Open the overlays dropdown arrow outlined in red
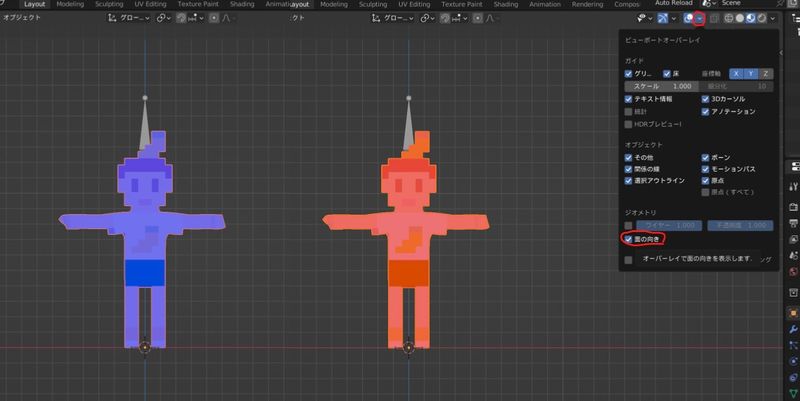The image size is (800, 401). pos(701,18)
